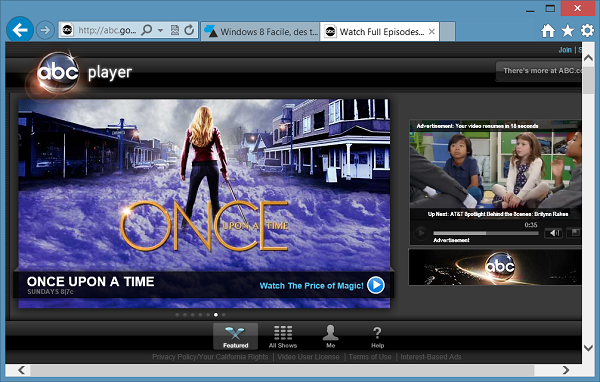Toggle full screen video icon
Image resolution: width=600 pixels, height=382 pixels.
coord(574,232)
